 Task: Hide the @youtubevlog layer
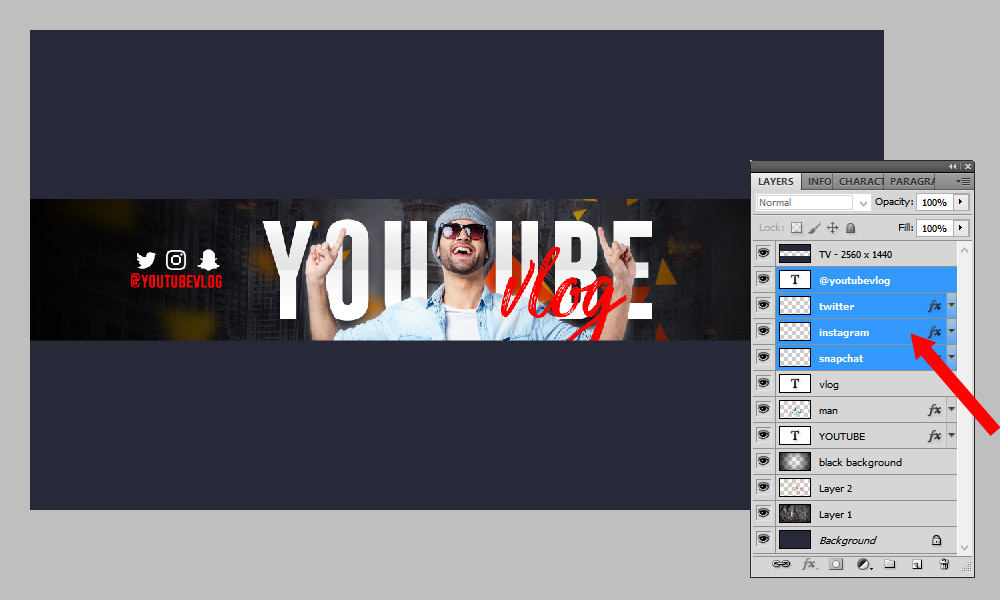pyautogui.click(x=763, y=279)
